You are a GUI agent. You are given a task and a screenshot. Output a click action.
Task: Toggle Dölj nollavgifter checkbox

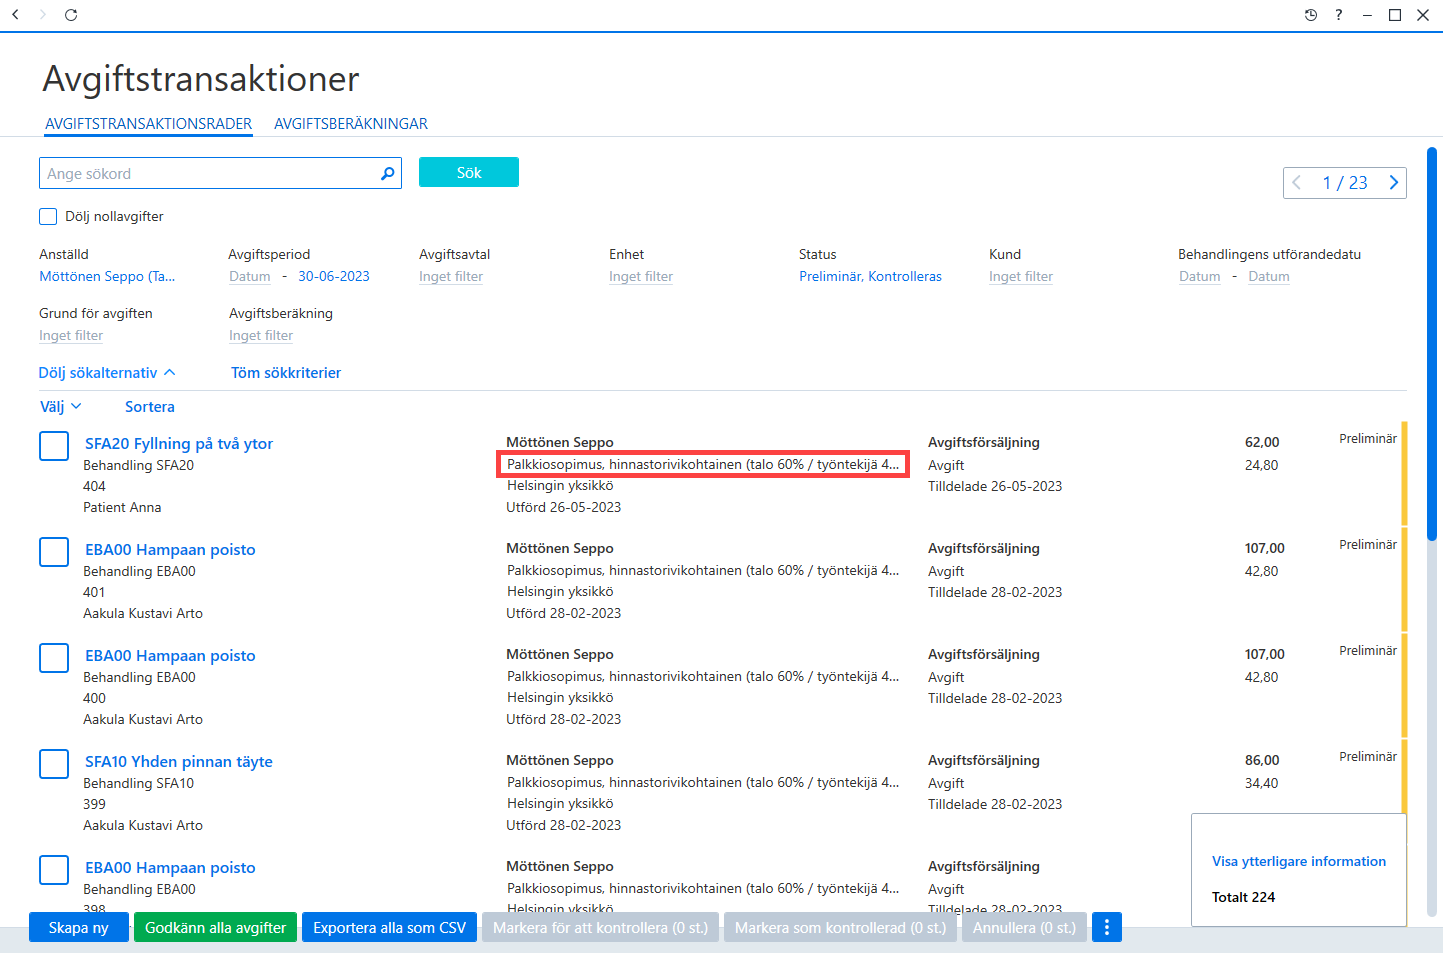click(48, 216)
